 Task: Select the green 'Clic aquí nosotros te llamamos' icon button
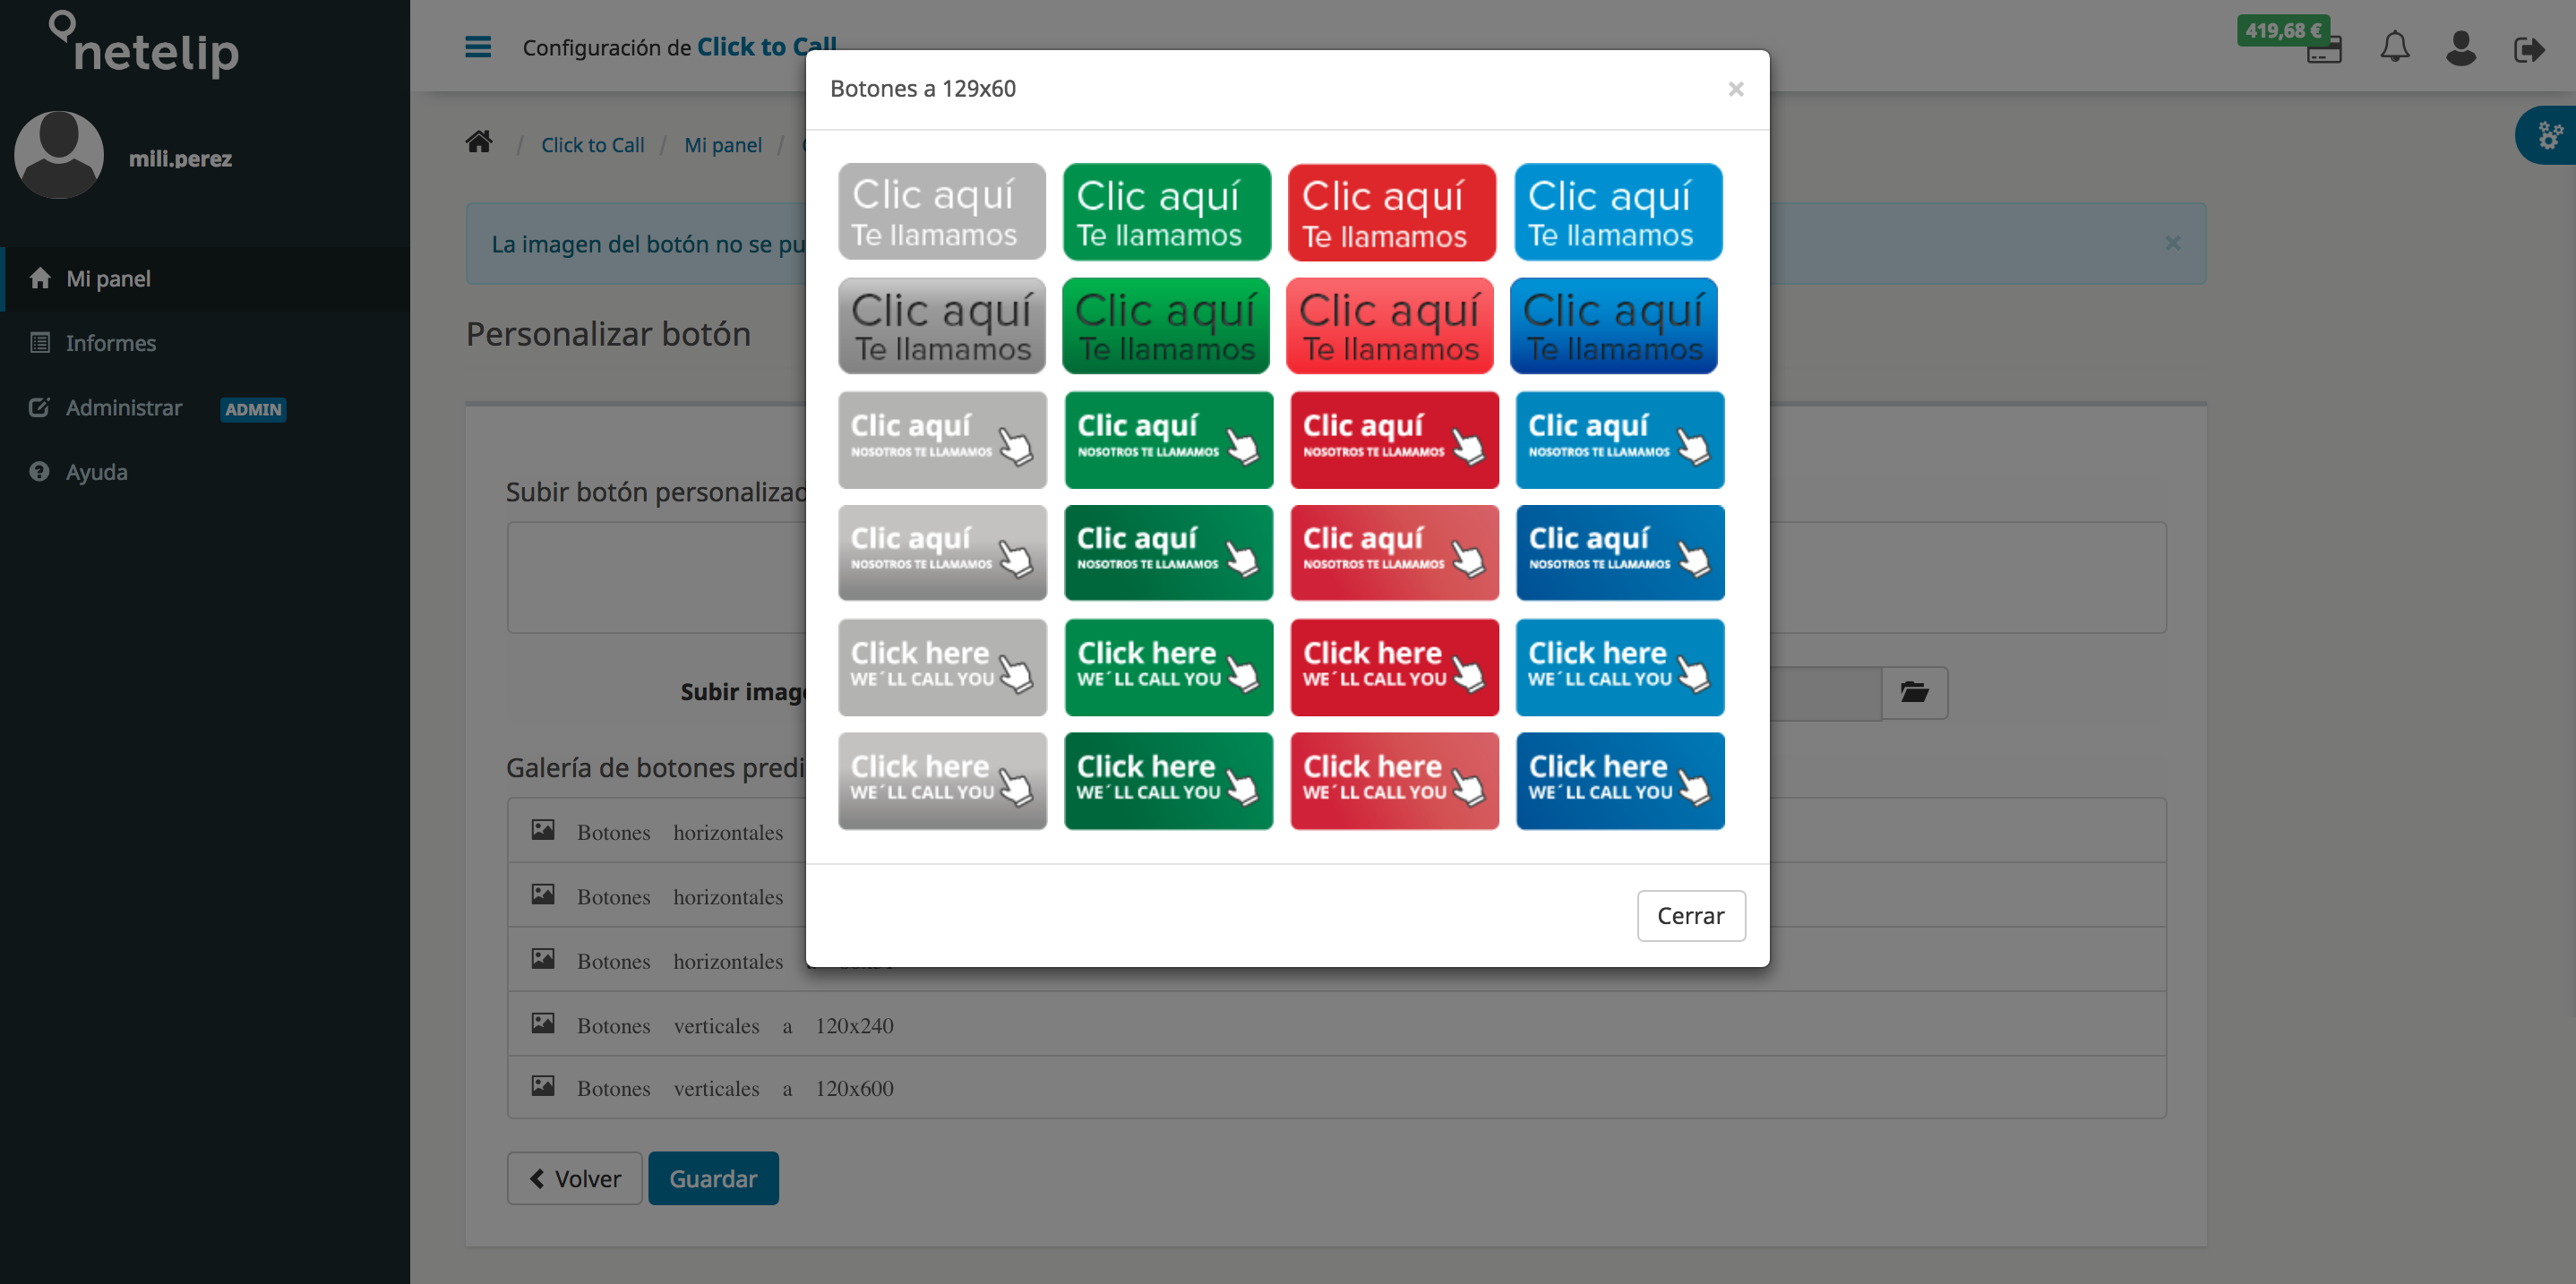tap(1166, 439)
